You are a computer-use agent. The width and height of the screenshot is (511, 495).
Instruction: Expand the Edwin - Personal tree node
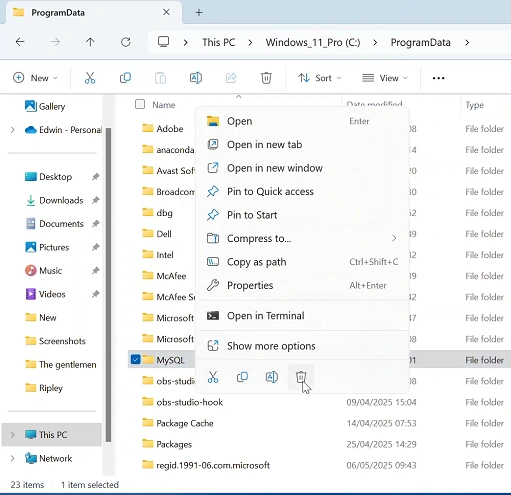click(x=12, y=130)
